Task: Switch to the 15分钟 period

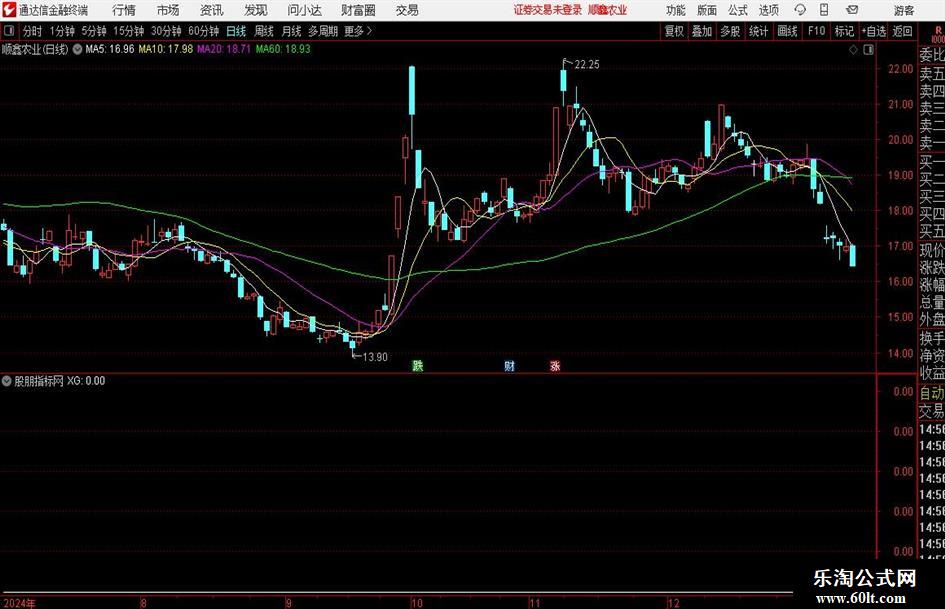Action: (129, 31)
